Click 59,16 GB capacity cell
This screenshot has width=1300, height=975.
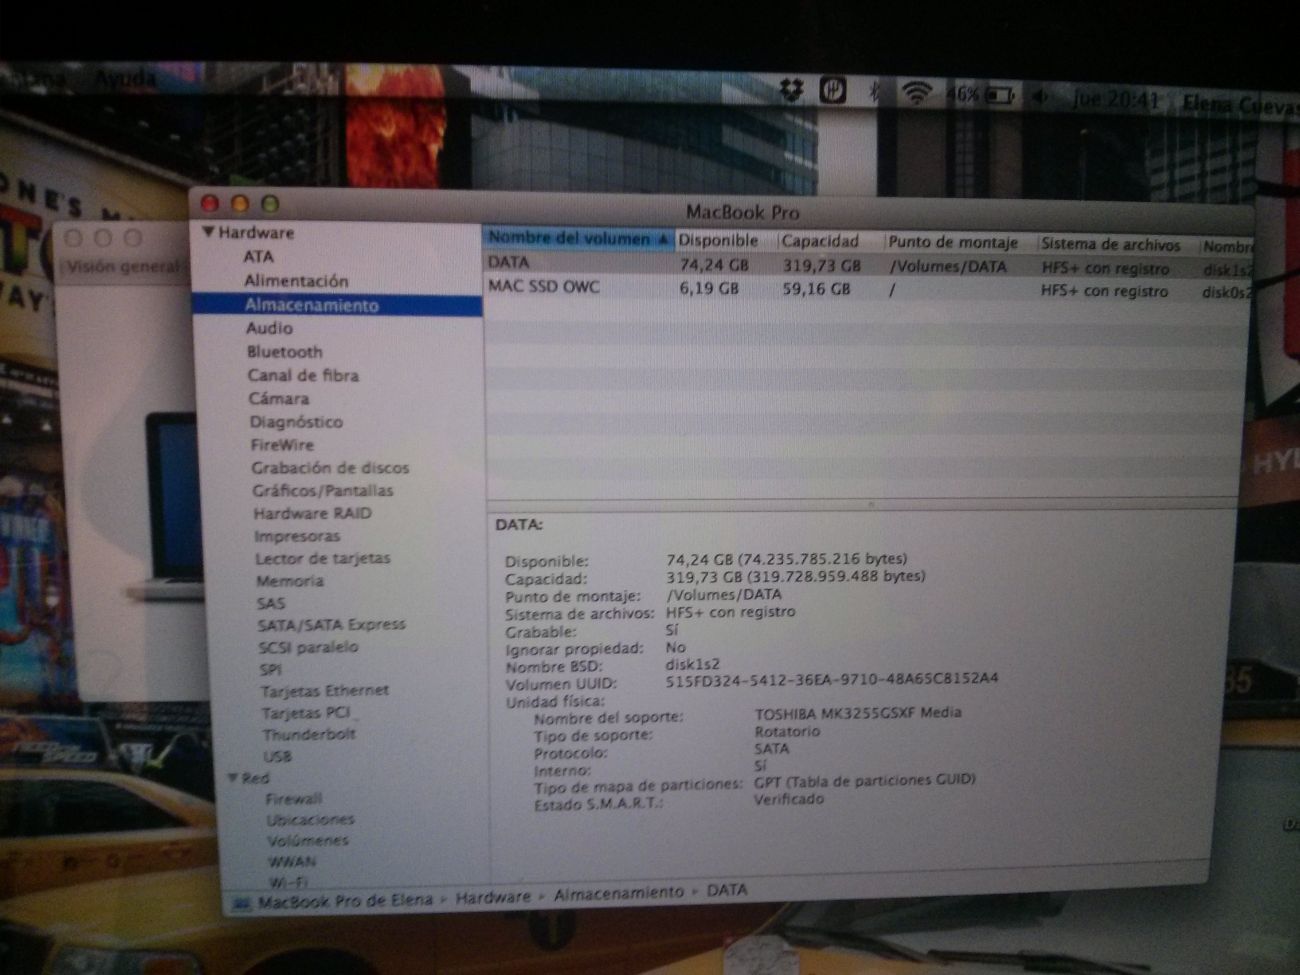pos(816,289)
